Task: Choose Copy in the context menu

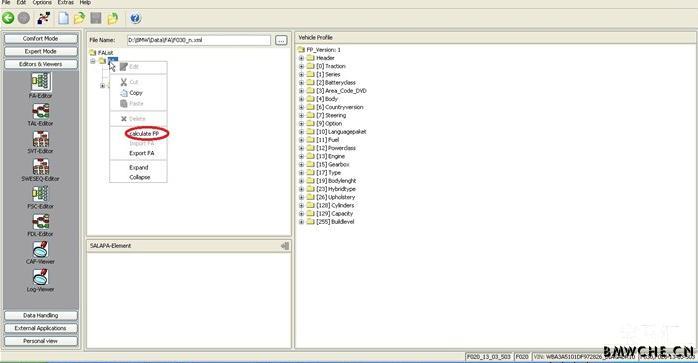Action: tap(136, 93)
